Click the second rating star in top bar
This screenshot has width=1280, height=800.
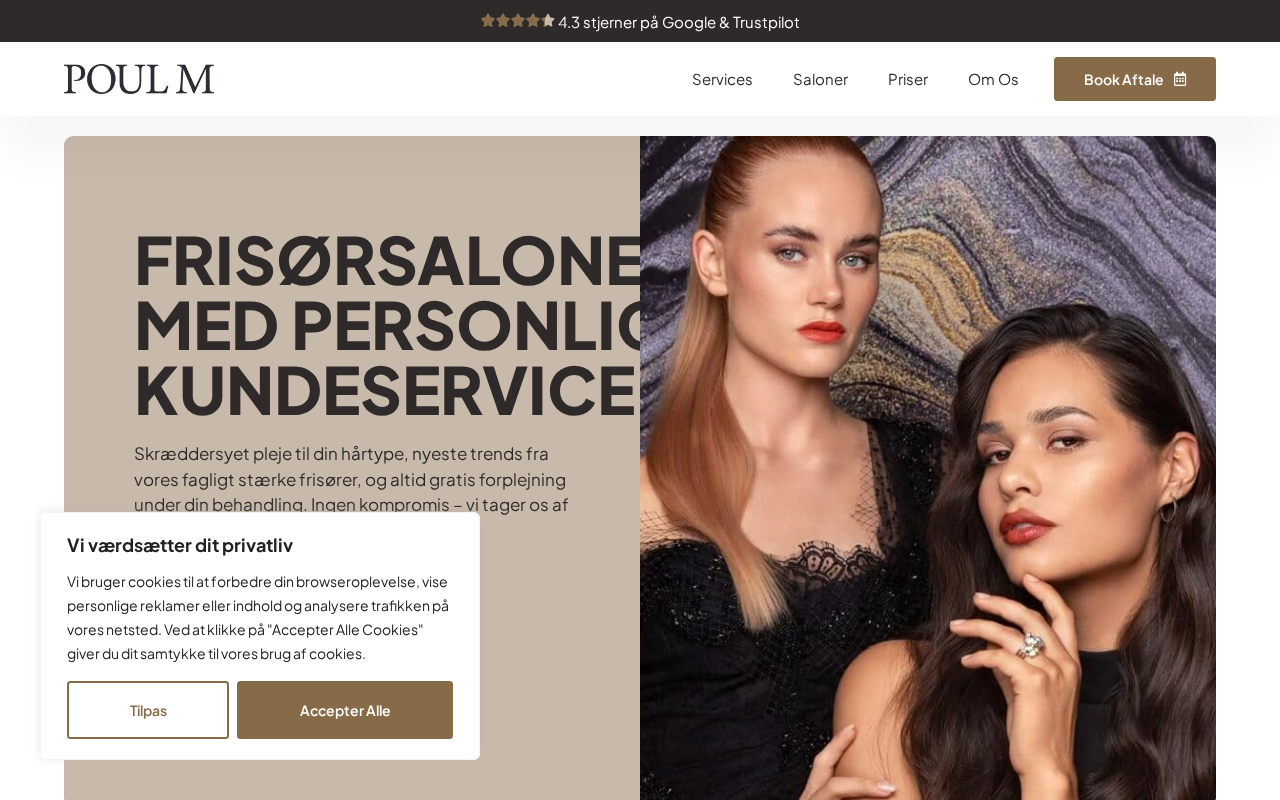click(x=503, y=20)
